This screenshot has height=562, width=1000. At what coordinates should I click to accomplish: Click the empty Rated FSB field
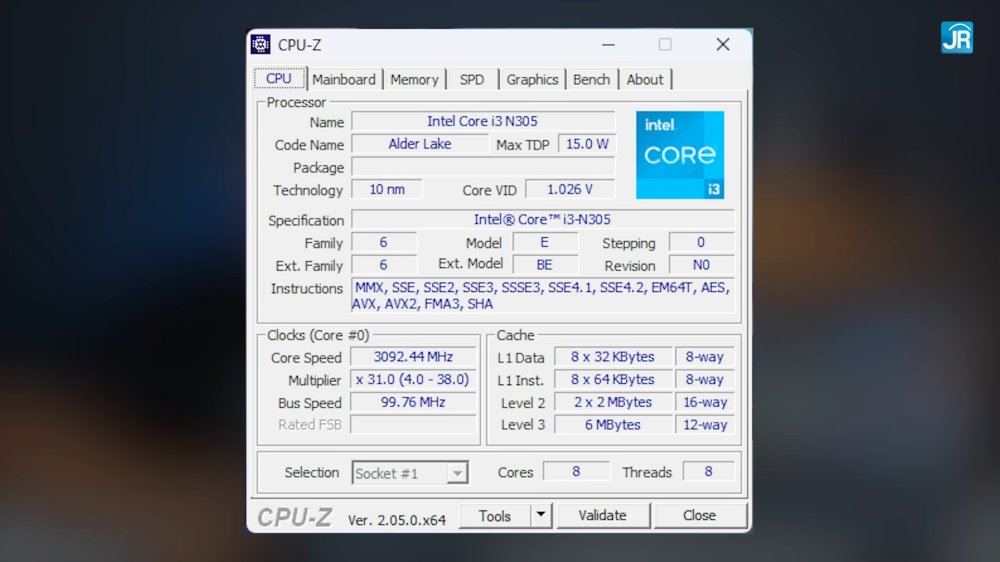(413, 424)
